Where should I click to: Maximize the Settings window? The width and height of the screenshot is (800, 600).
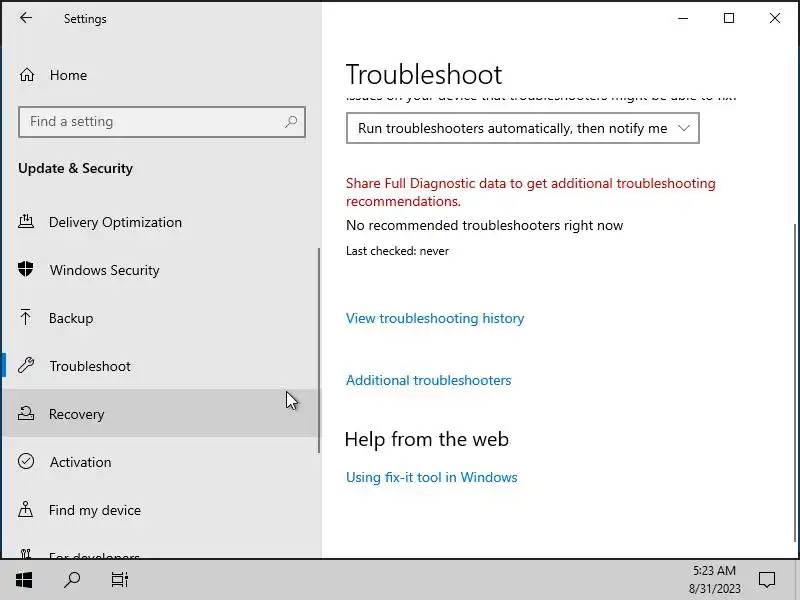click(x=729, y=18)
